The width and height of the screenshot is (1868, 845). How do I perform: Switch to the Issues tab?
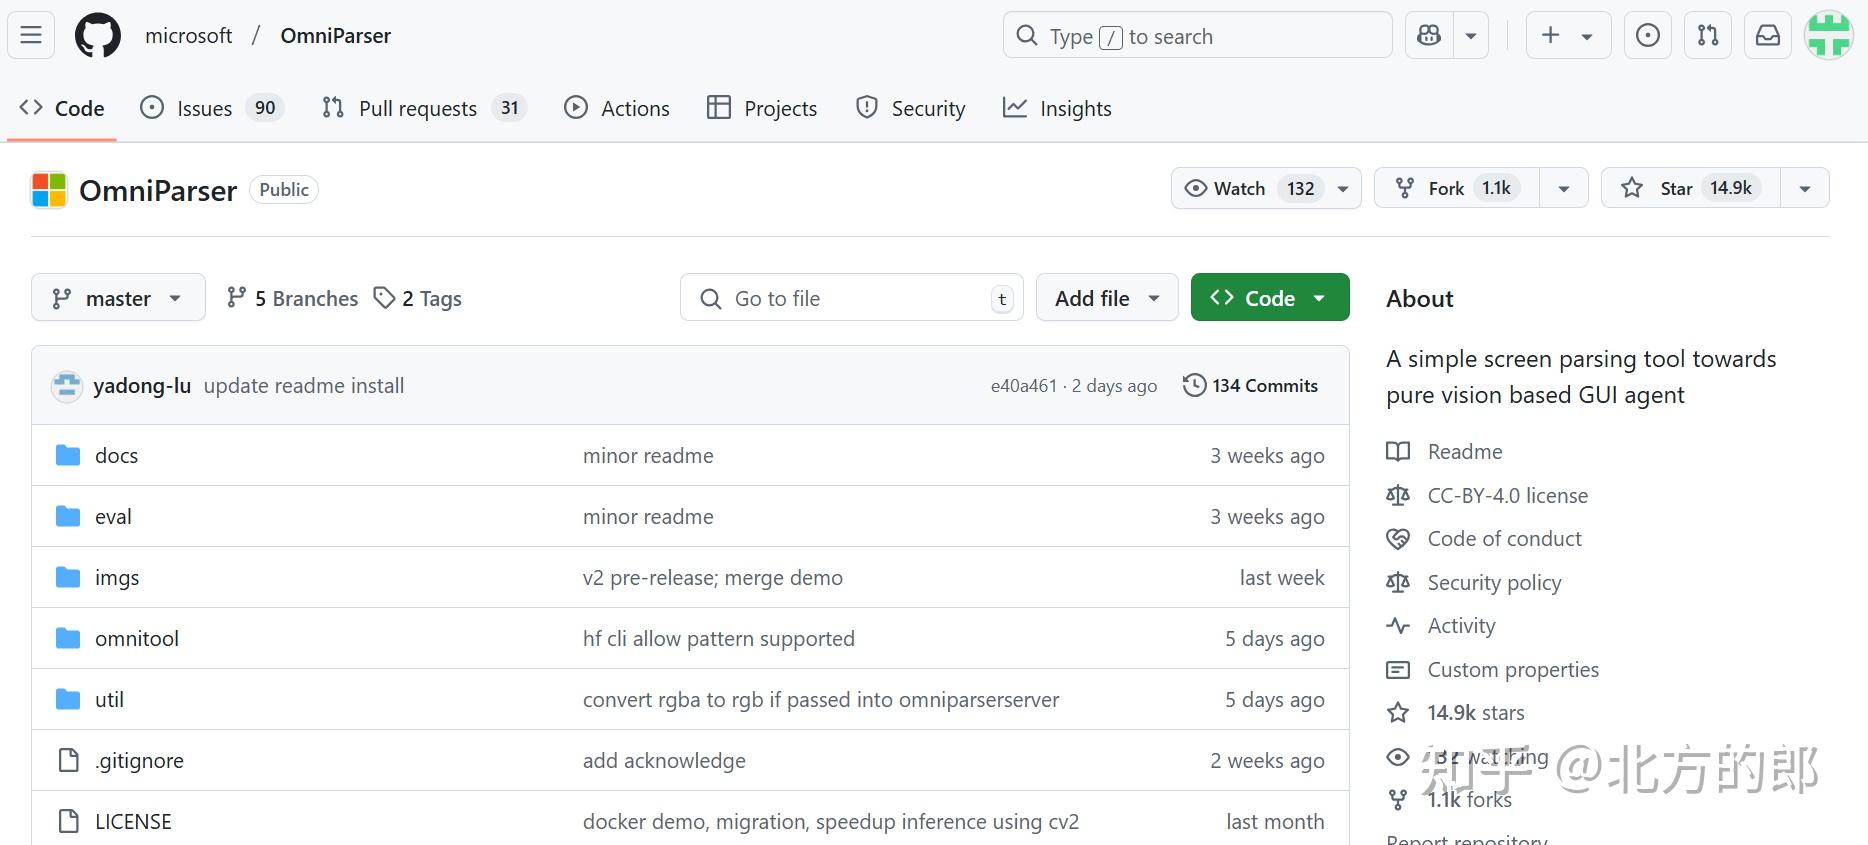tap(204, 108)
